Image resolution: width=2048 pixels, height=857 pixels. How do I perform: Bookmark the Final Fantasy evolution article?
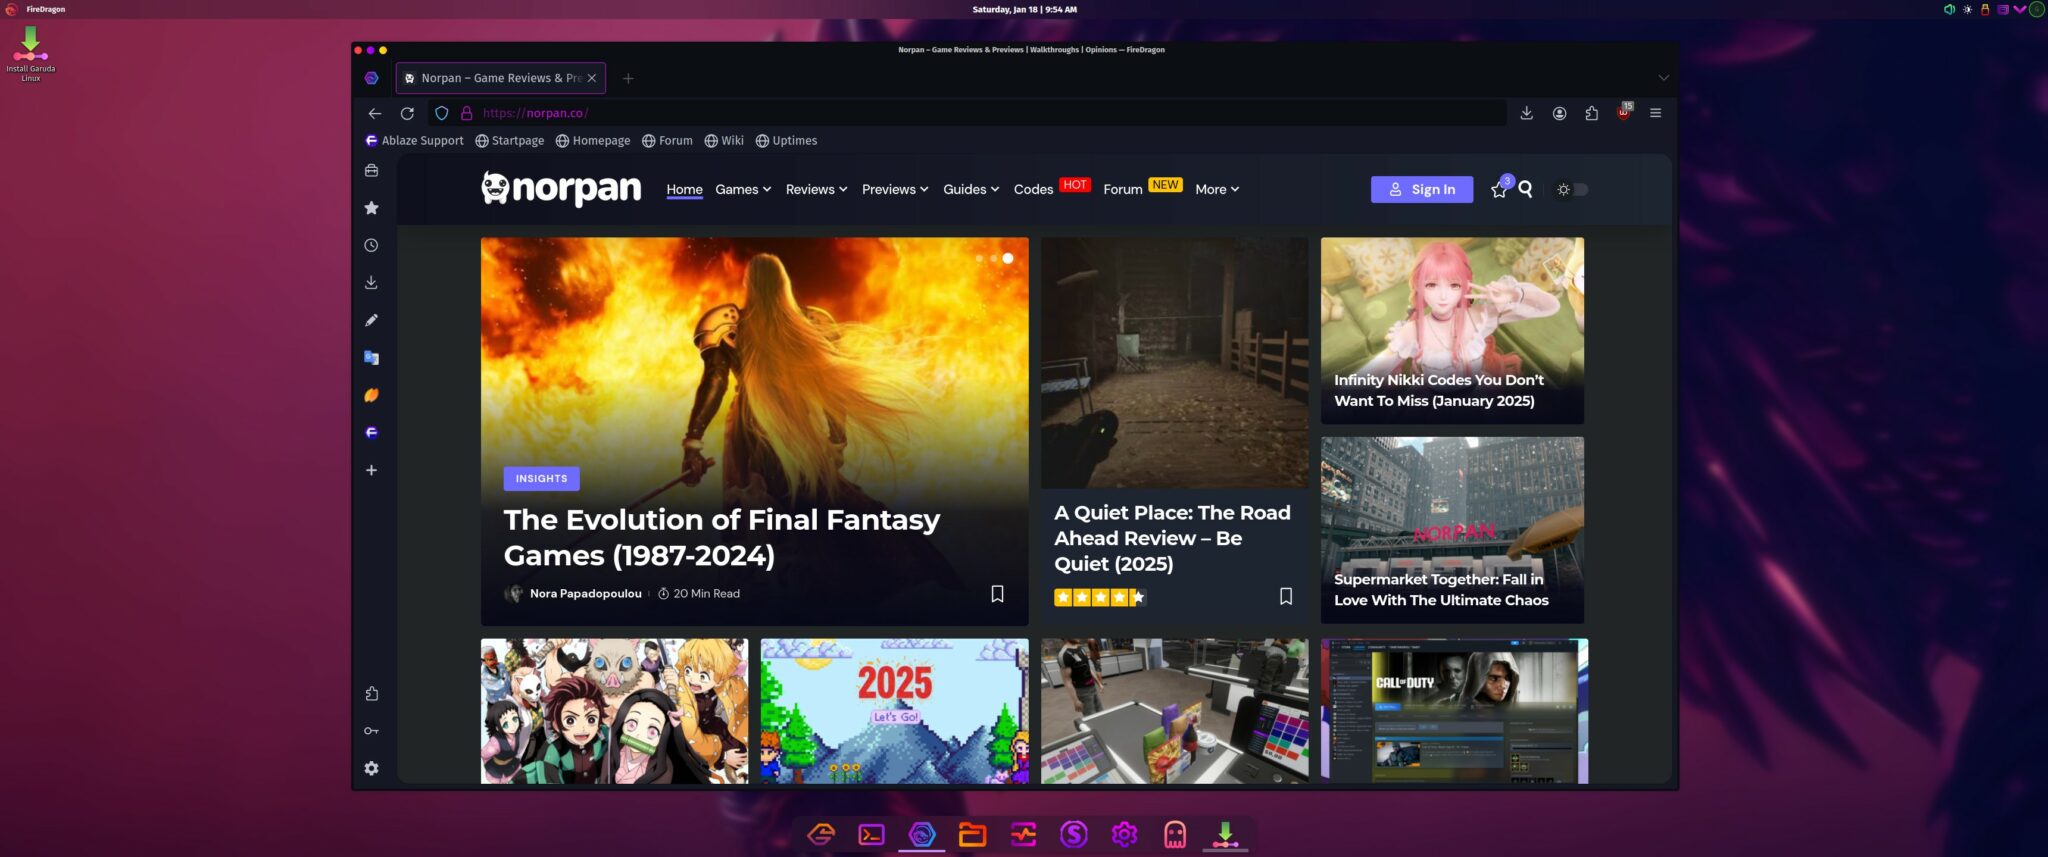point(997,594)
